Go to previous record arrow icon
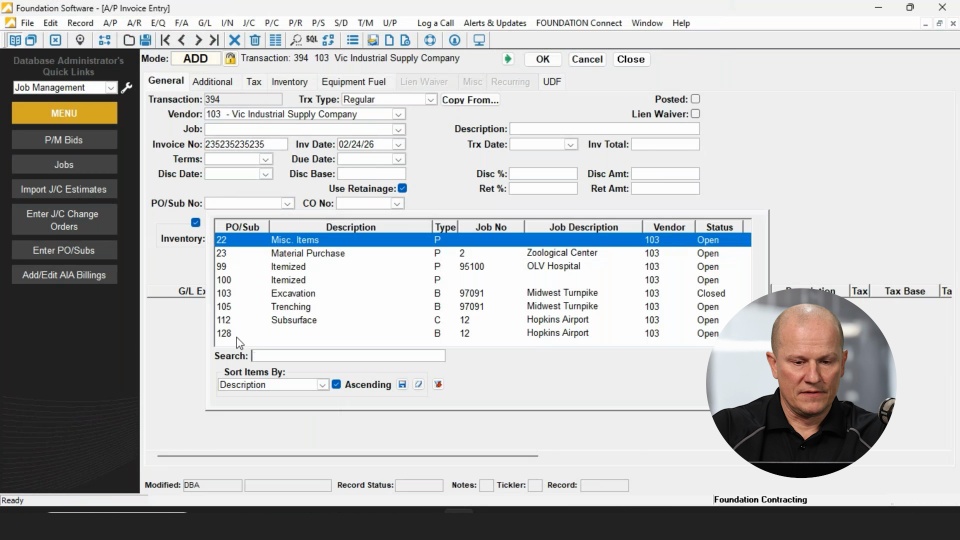 click(182, 40)
